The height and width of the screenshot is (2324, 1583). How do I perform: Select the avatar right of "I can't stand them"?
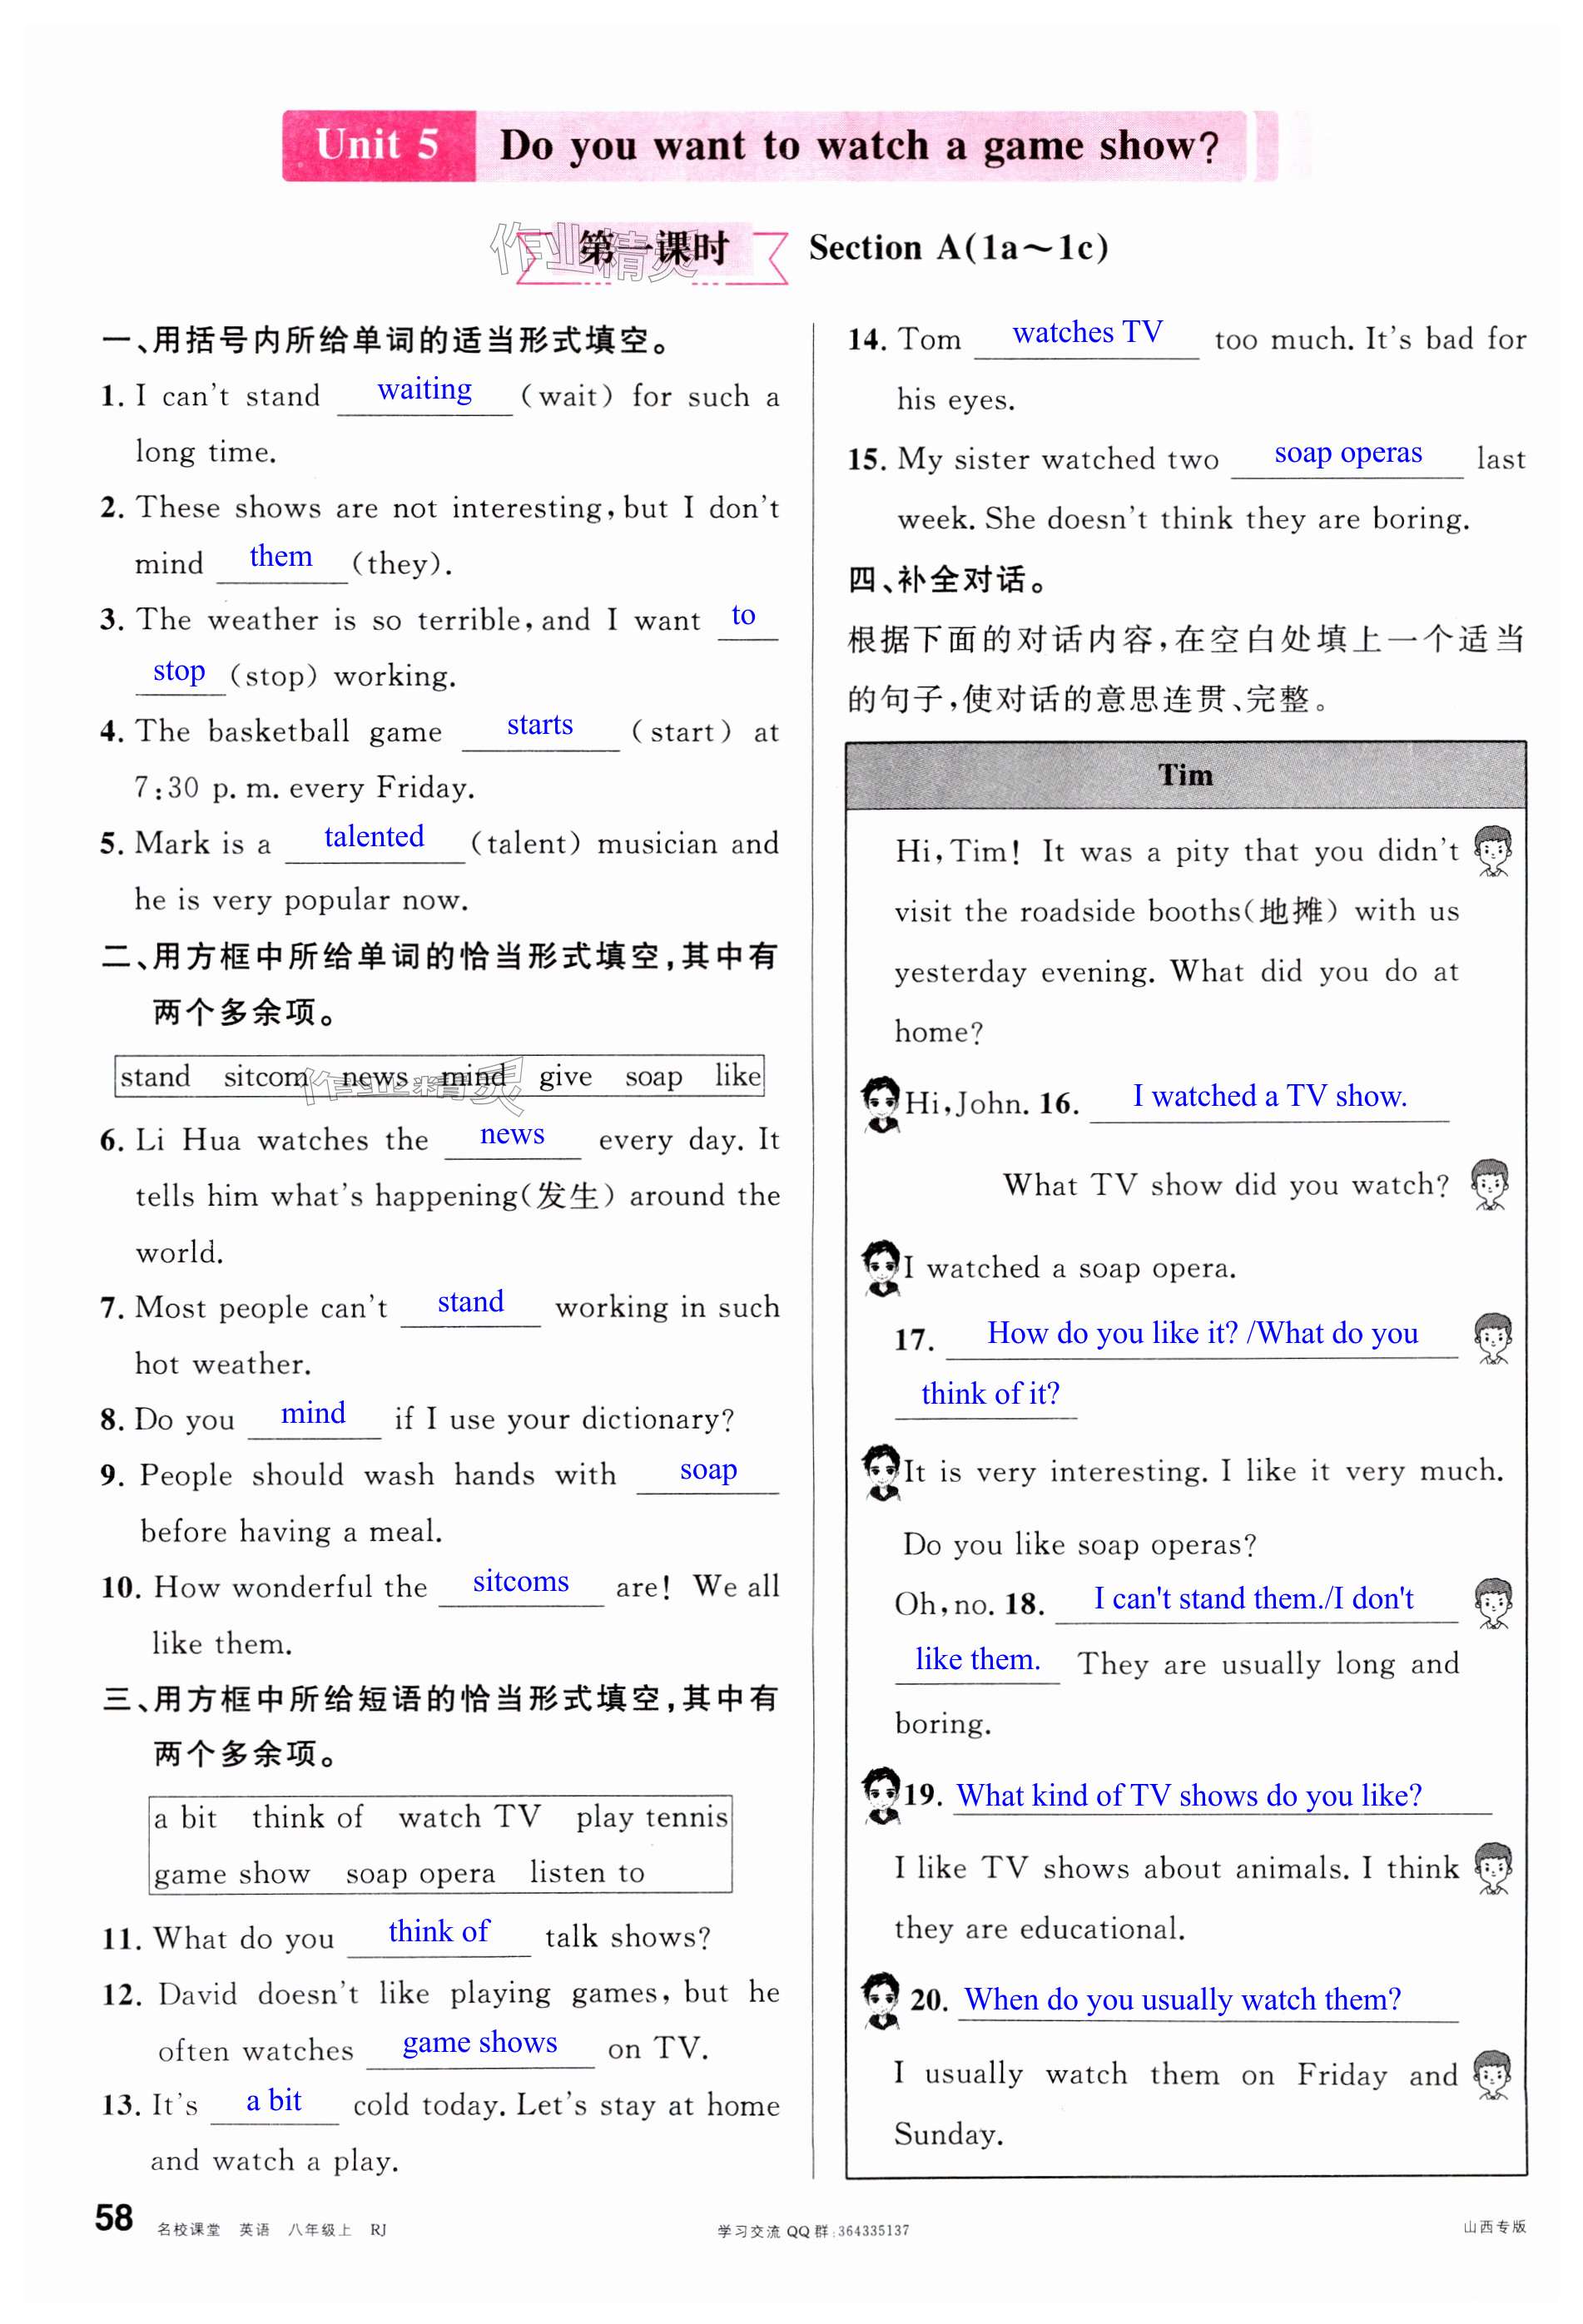pos(1492,1603)
